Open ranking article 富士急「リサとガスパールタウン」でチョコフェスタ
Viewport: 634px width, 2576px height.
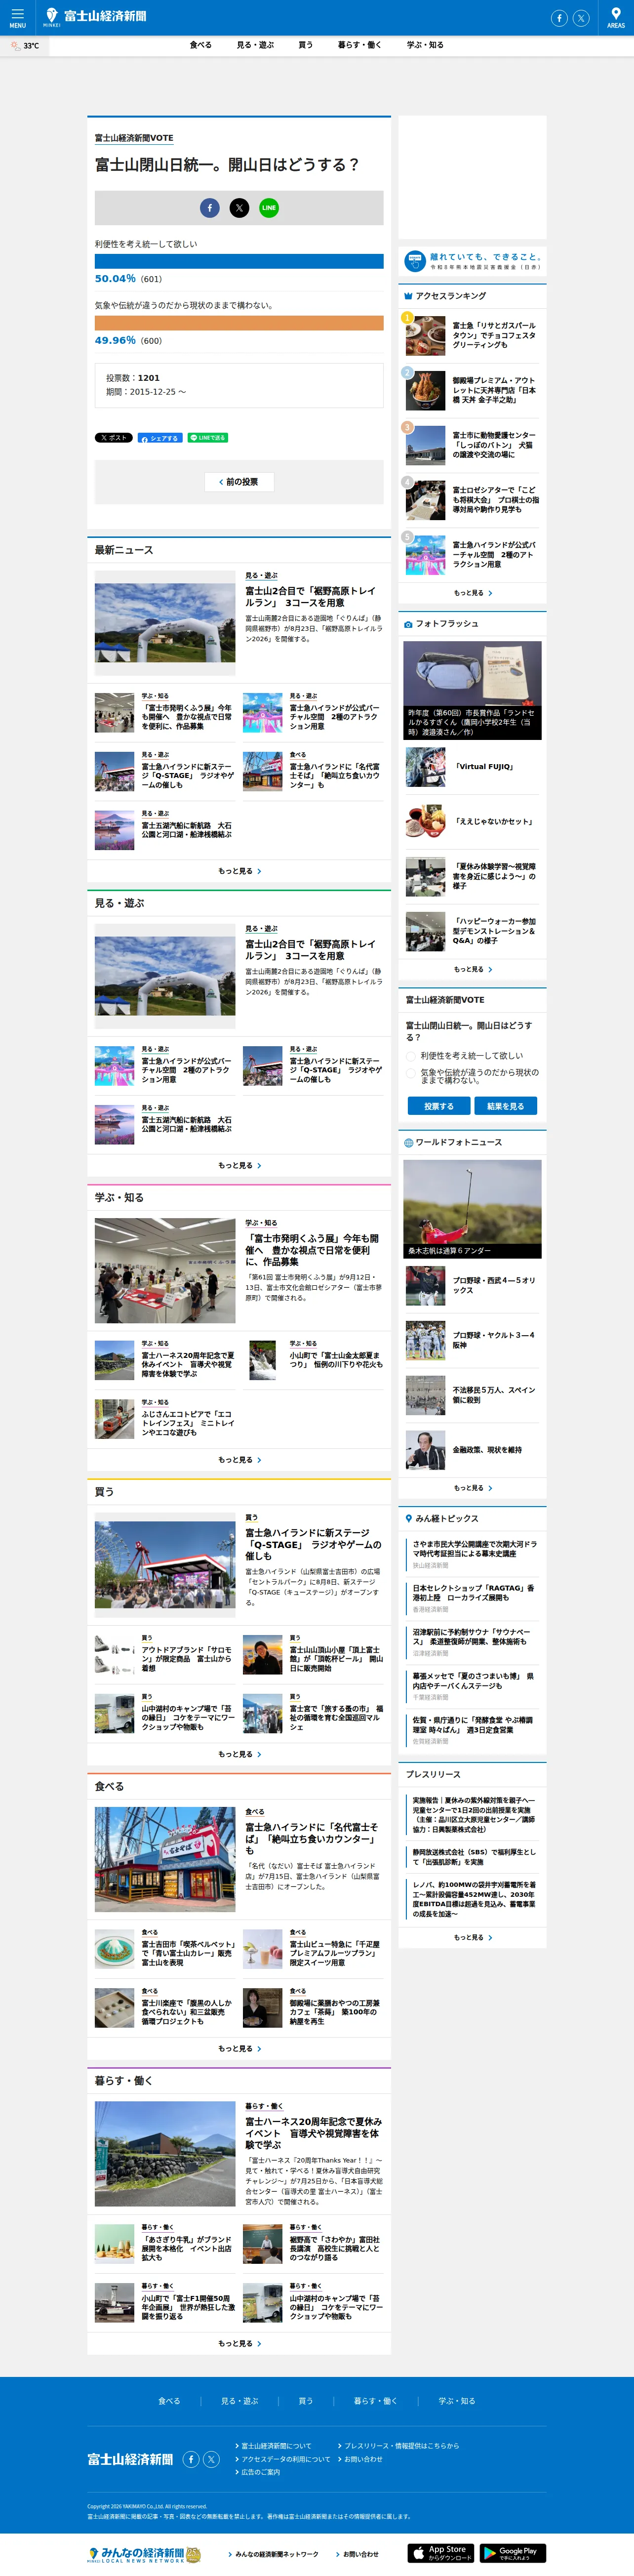coord(472,335)
